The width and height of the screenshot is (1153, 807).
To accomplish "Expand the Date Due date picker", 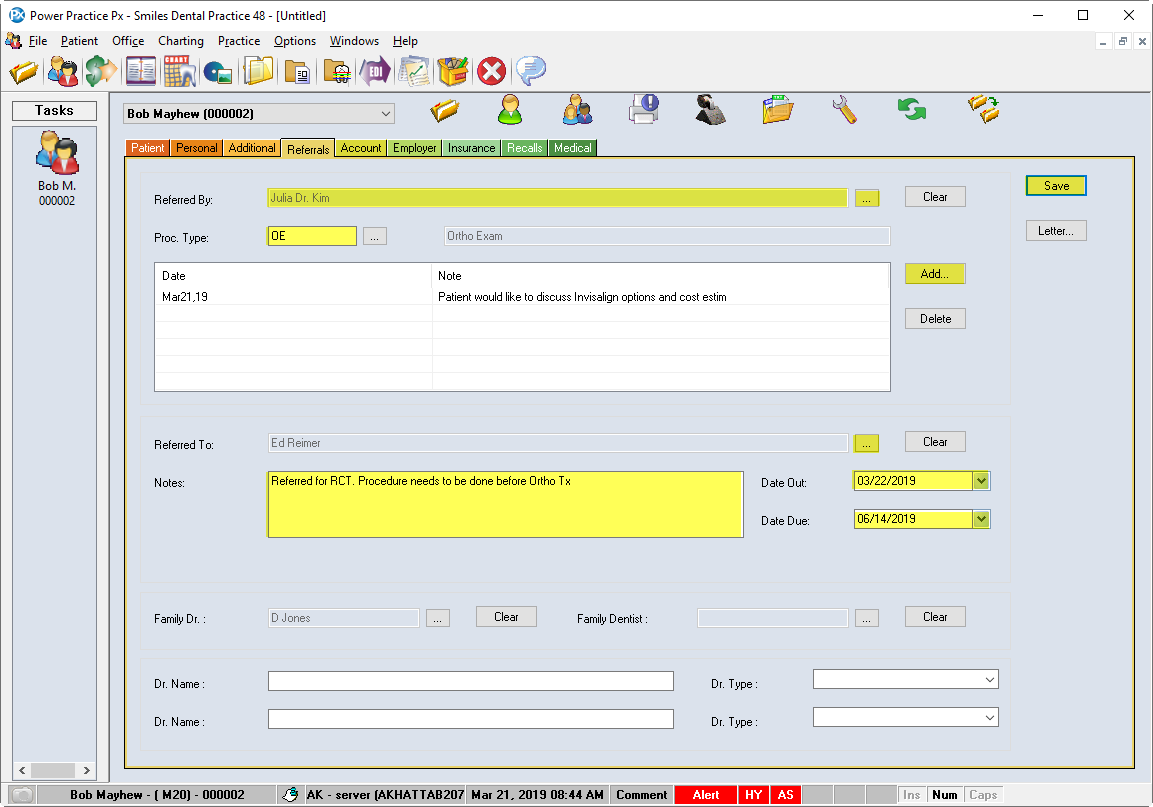I will pyautogui.click(x=981, y=519).
